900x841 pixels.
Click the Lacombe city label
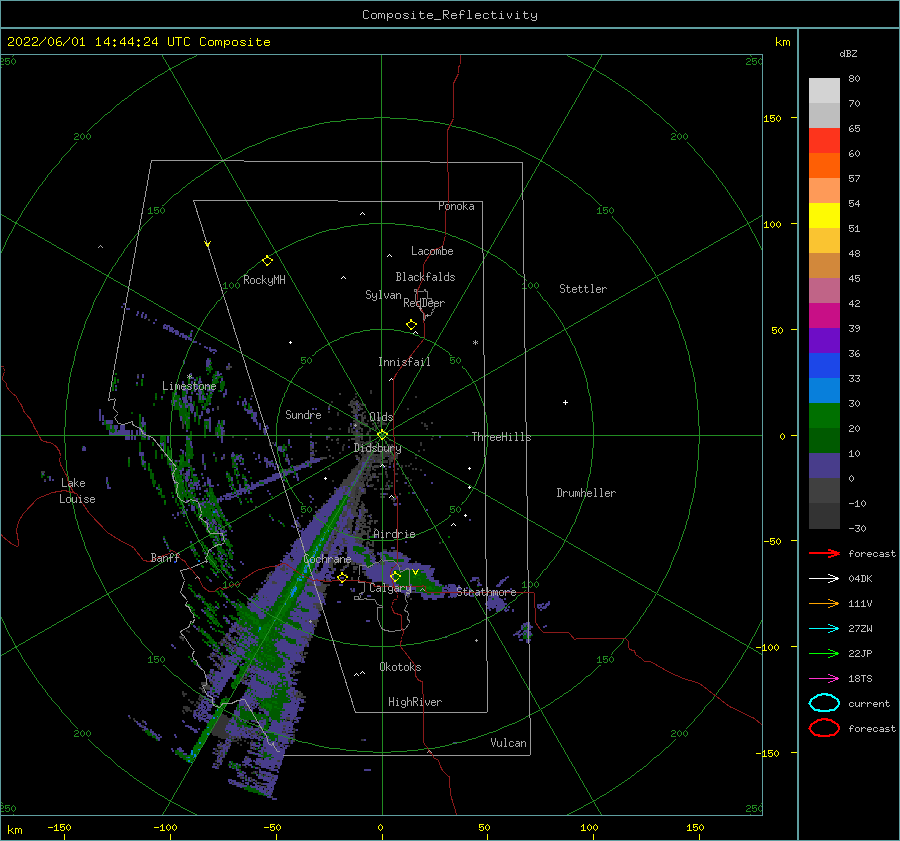click(432, 251)
